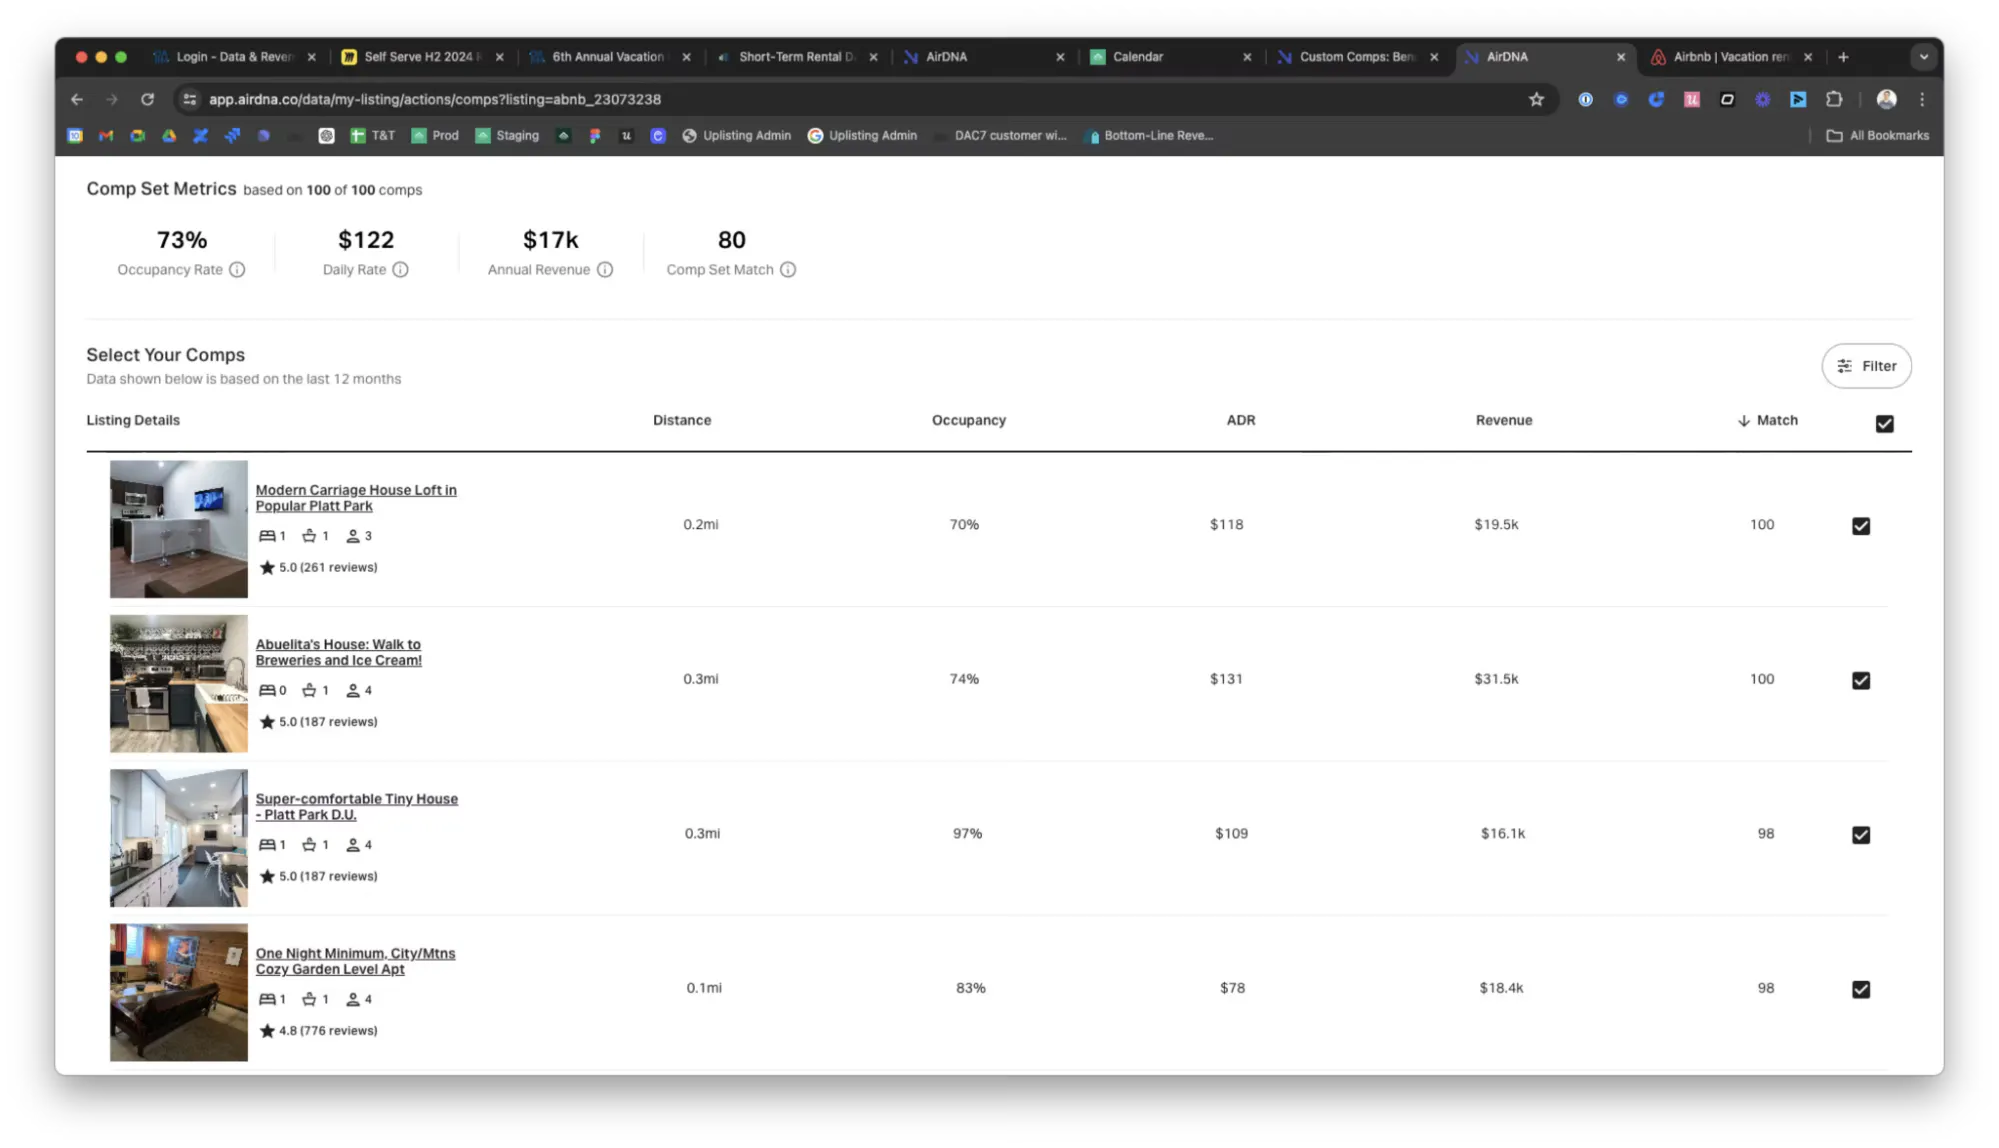Click the Daily Rate info icon
The image size is (1999, 1148).
pyautogui.click(x=400, y=270)
